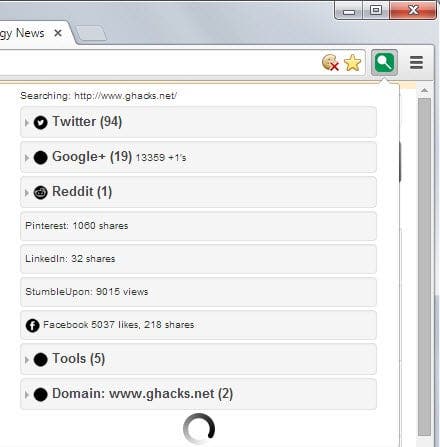Bookmark page with the yellow star icon
The width and height of the screenshot is (440, 447).
(x=352, y=63)
